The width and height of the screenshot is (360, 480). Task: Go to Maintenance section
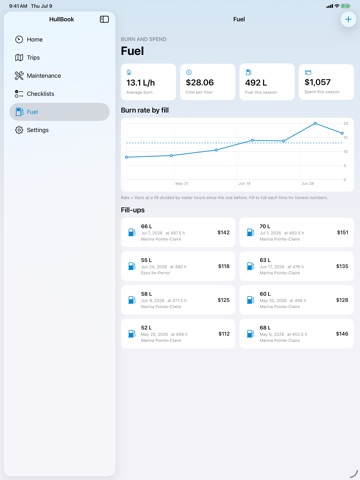[59, 76]
